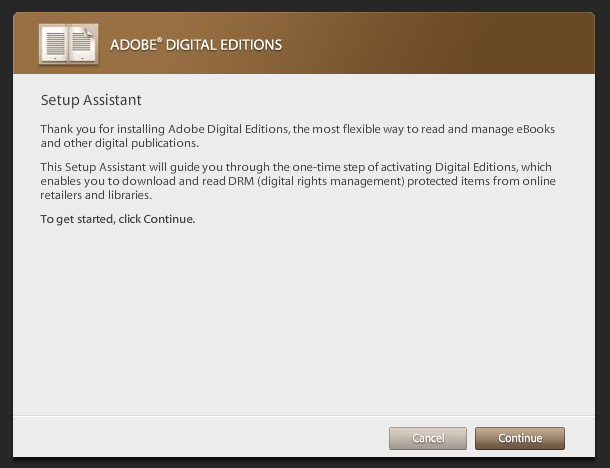The width and height of the screenshot is (610, 468).
Task: Click the word EDITIONS in the header
Action: pos(251,45)
